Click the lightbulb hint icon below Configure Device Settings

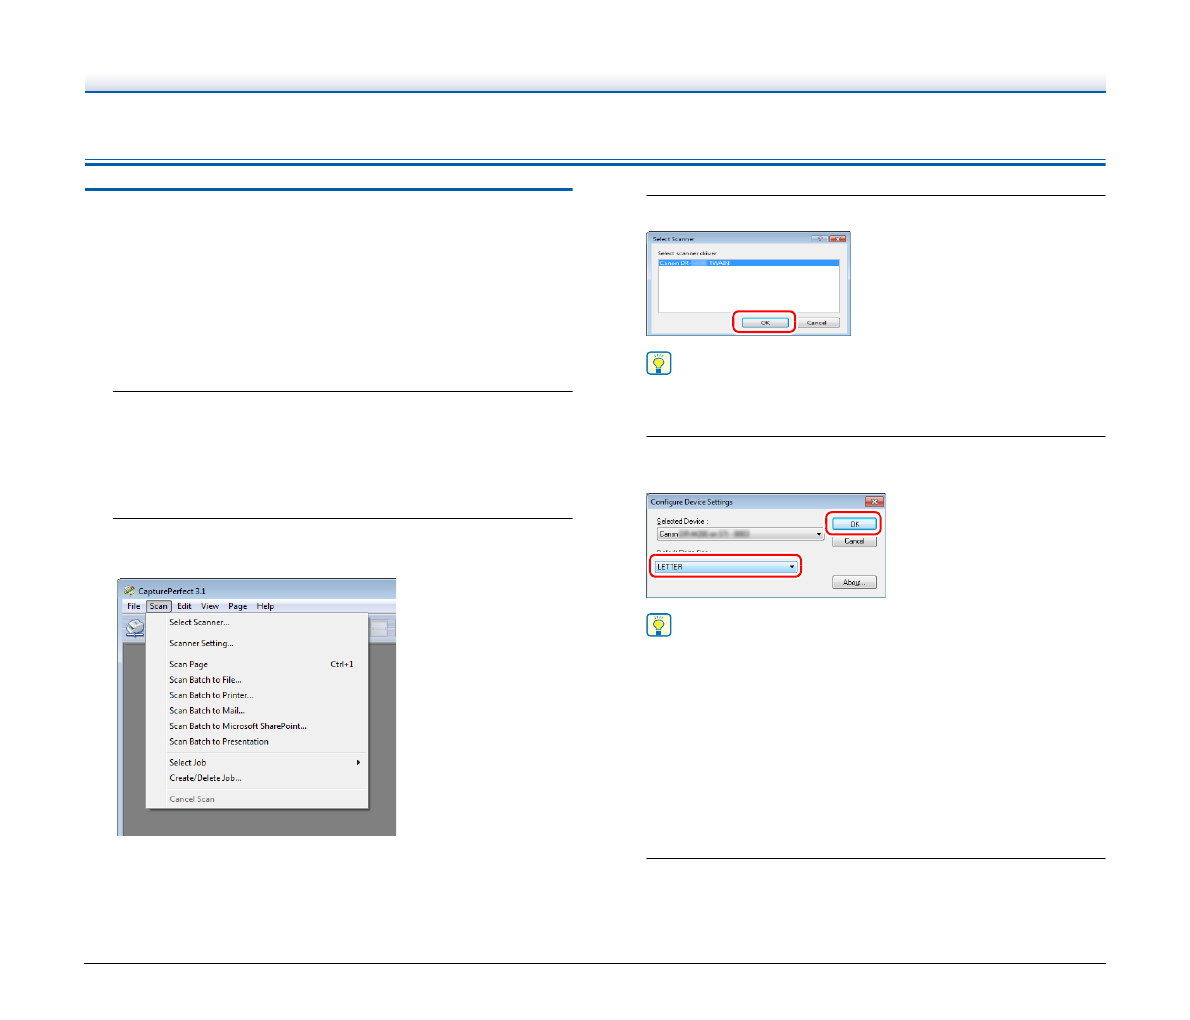coord(659,626)
